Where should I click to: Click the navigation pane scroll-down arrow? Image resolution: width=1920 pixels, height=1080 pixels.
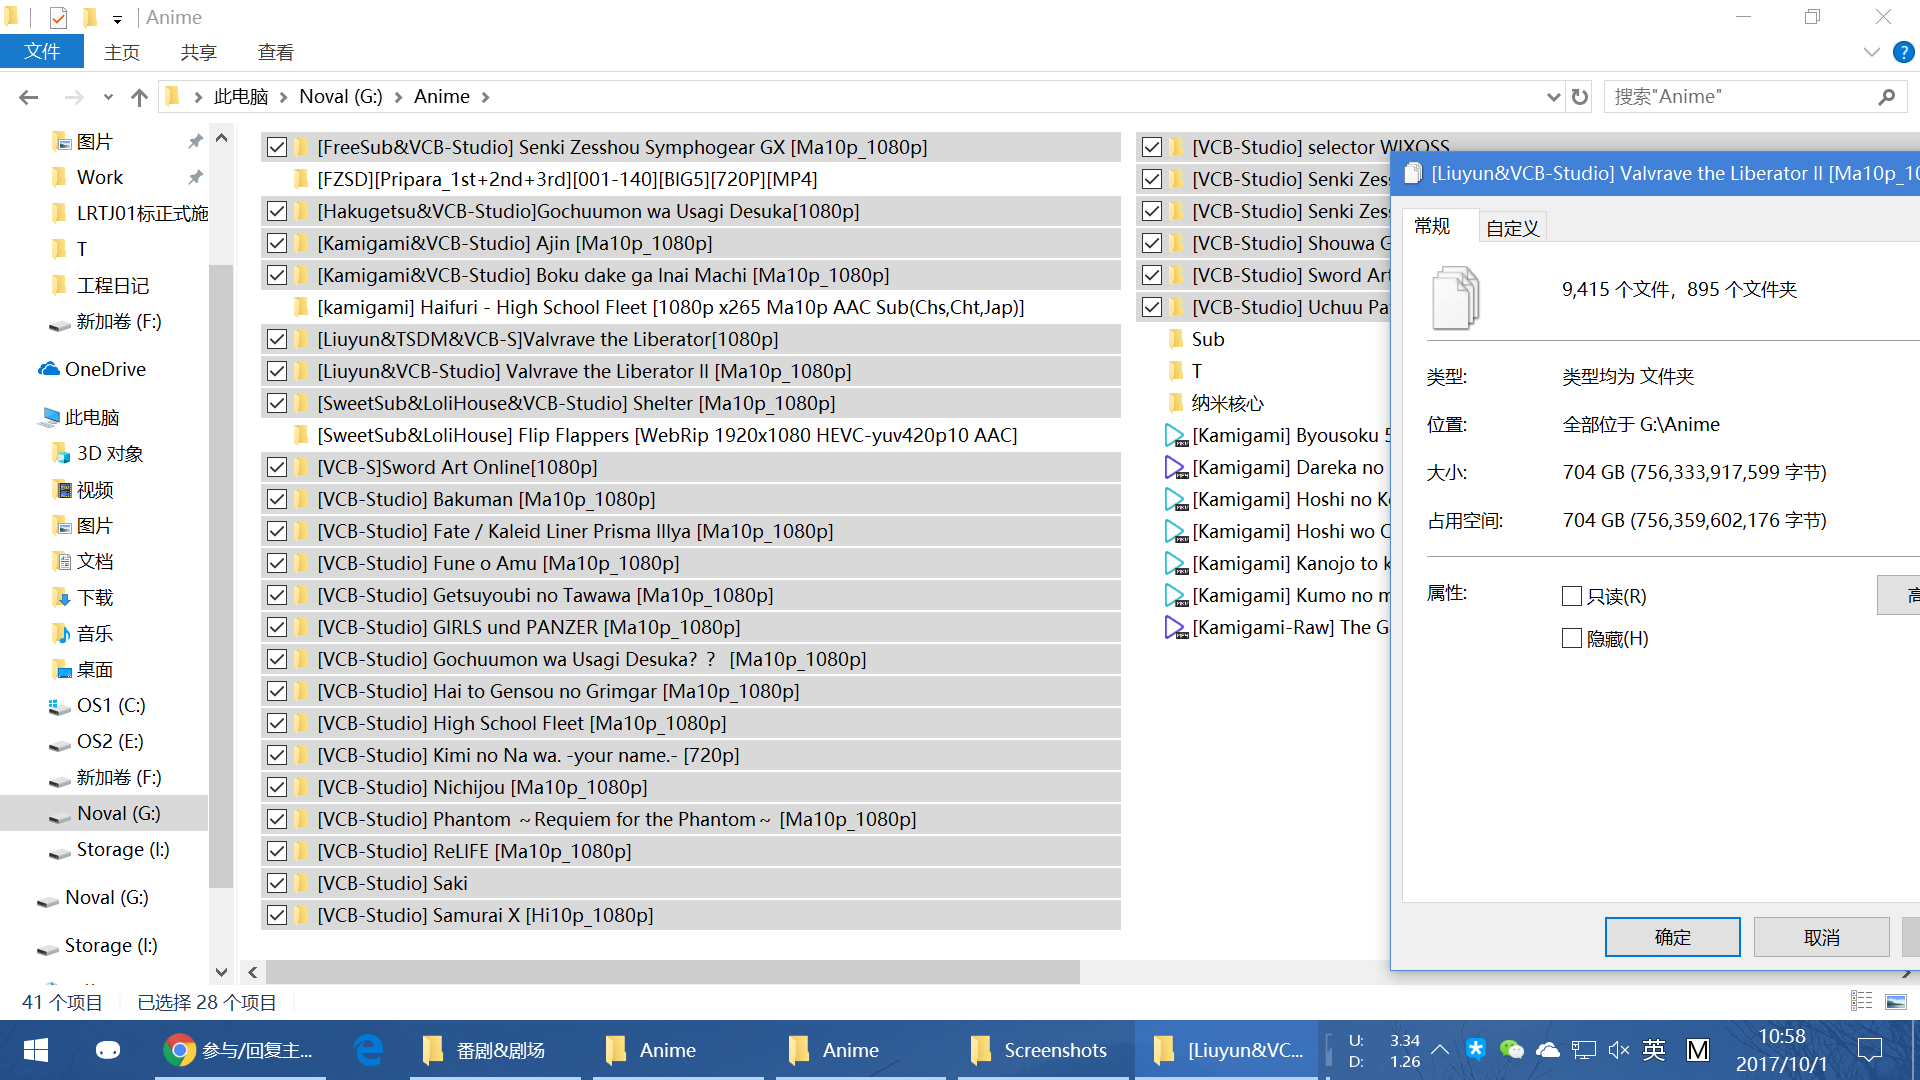pyautogui.click(x=221, y=972)
